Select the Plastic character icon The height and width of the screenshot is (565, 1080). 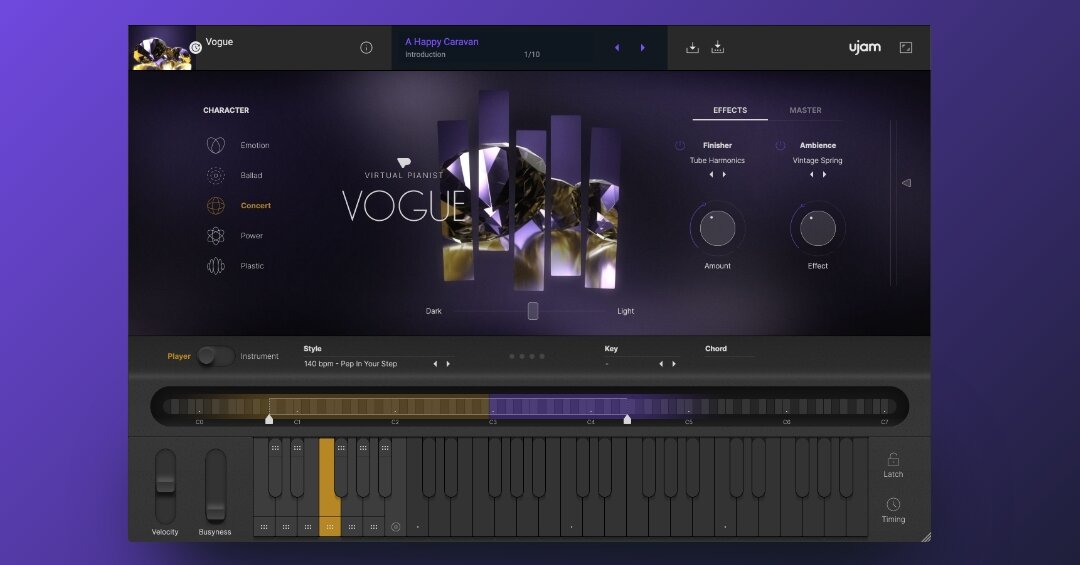click(216, 266)
